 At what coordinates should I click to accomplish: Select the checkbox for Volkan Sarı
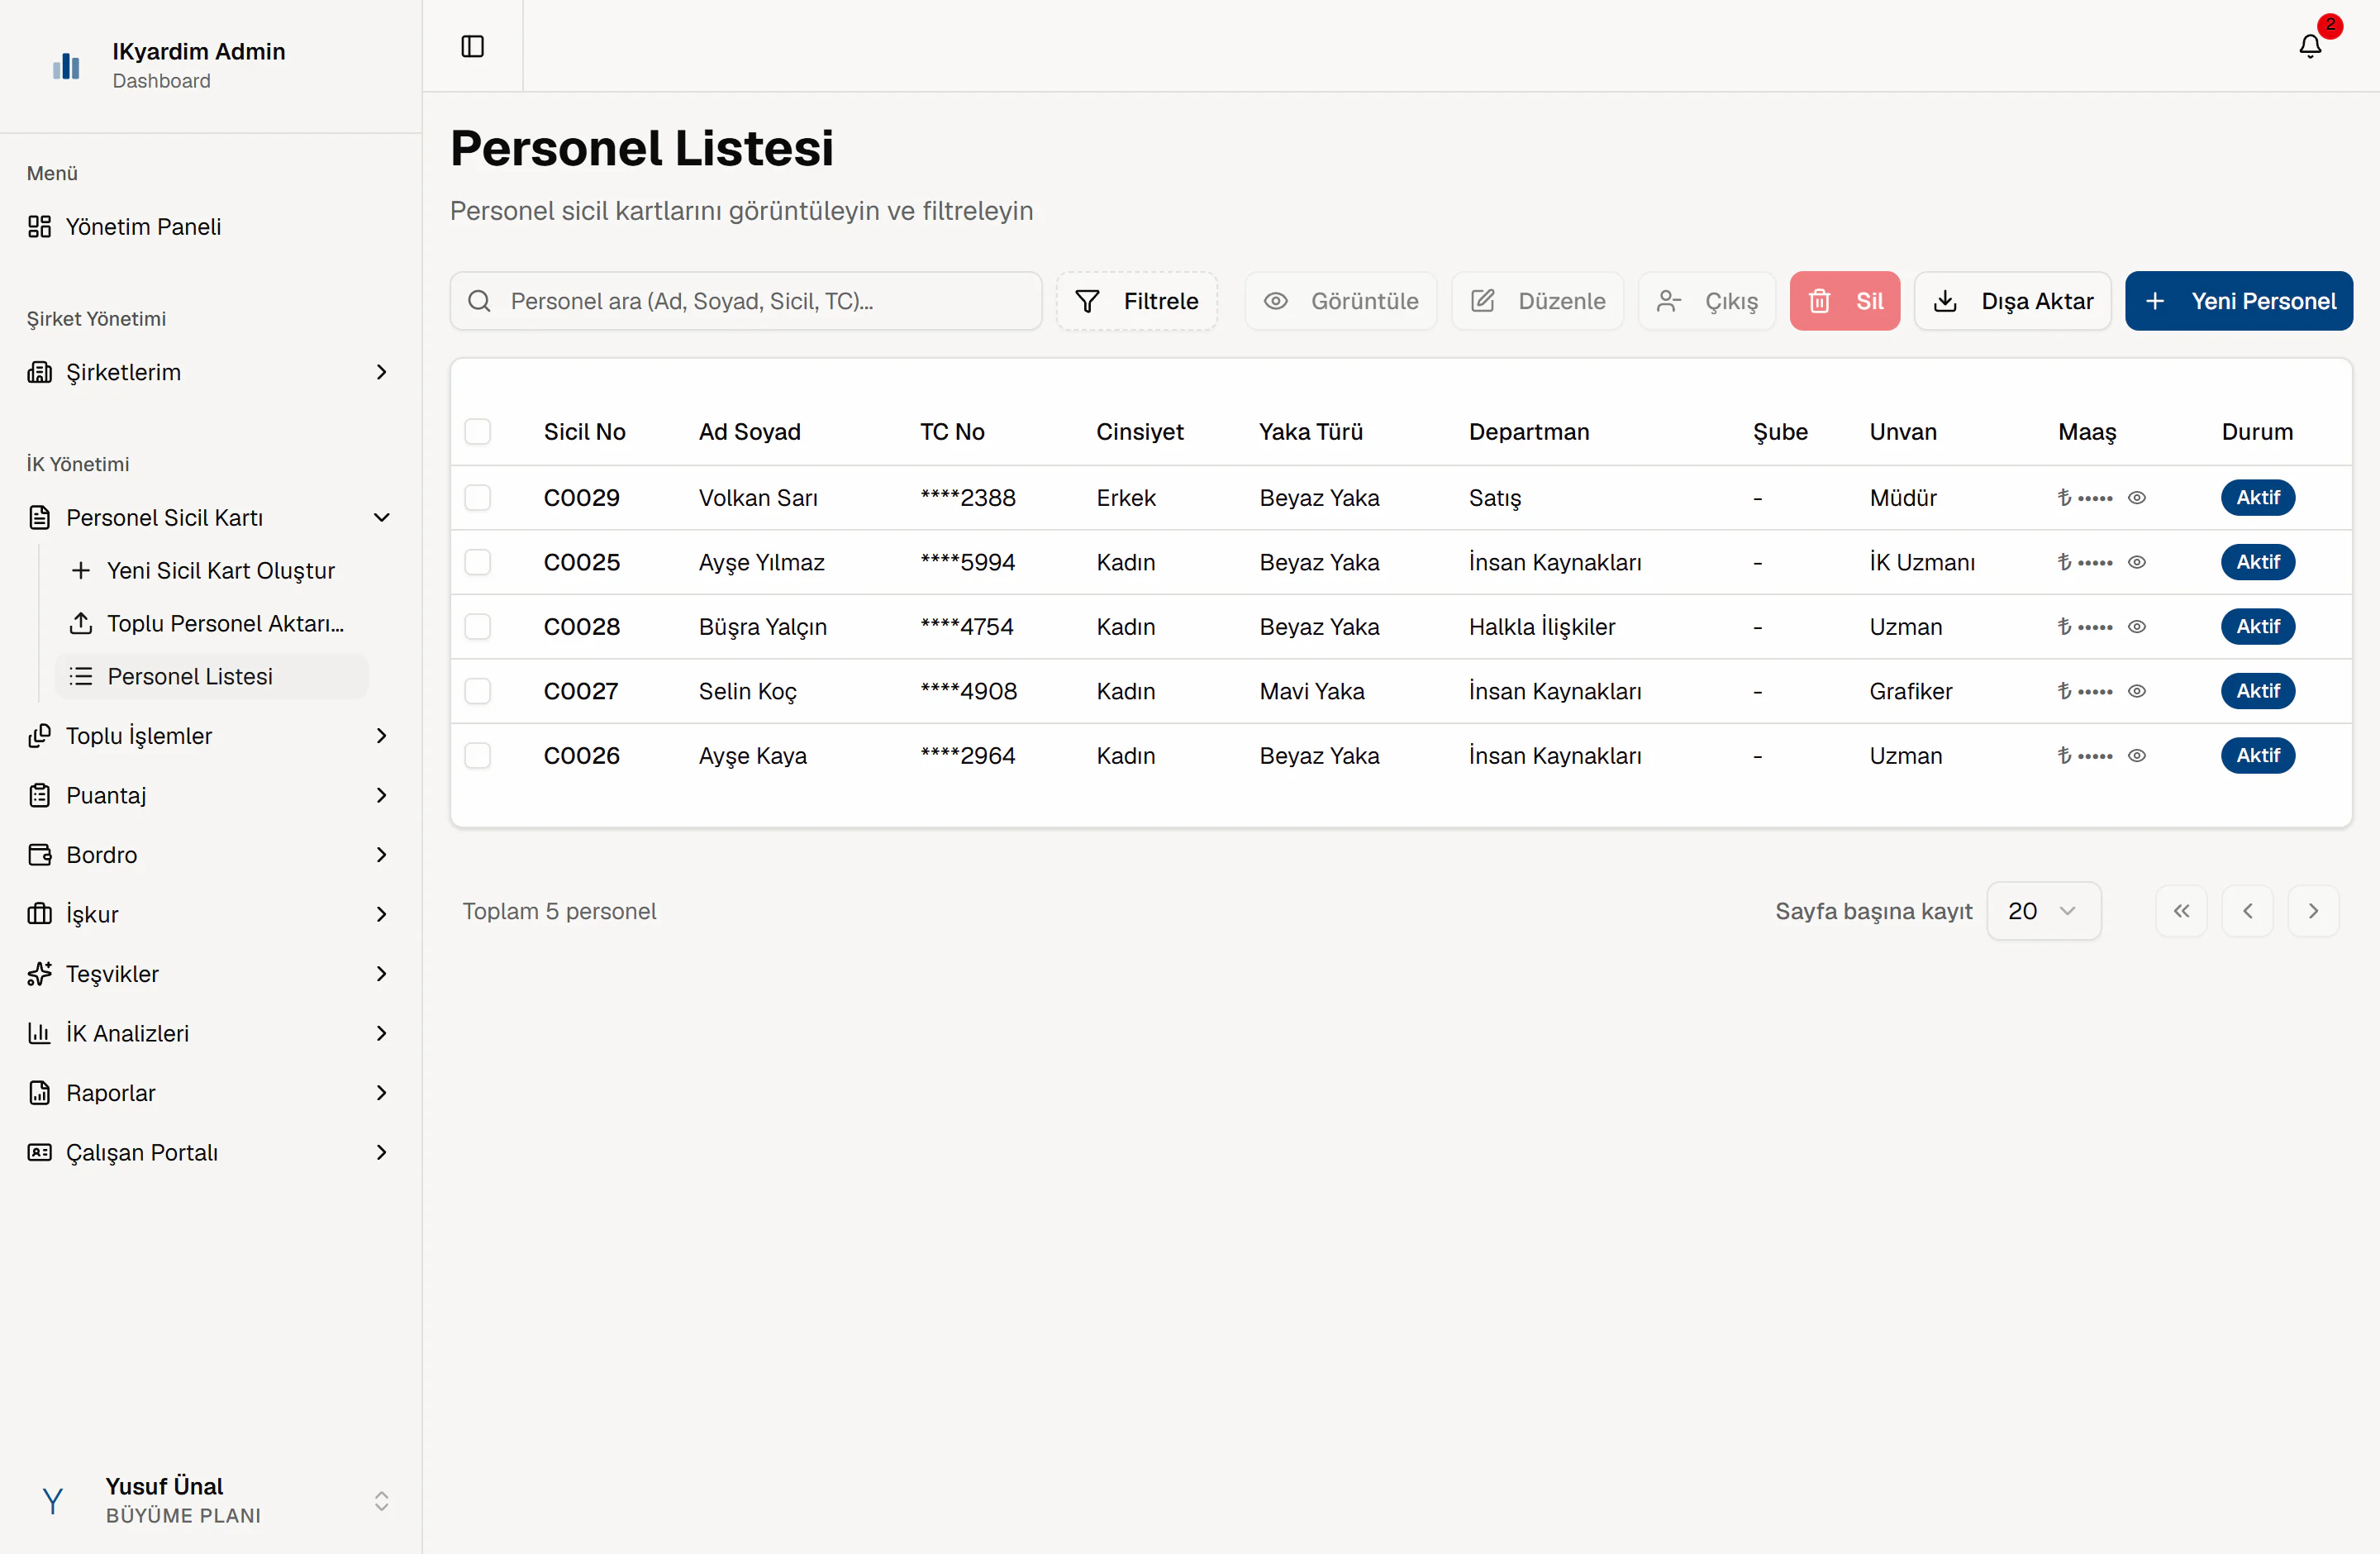[x=478, y=498]
